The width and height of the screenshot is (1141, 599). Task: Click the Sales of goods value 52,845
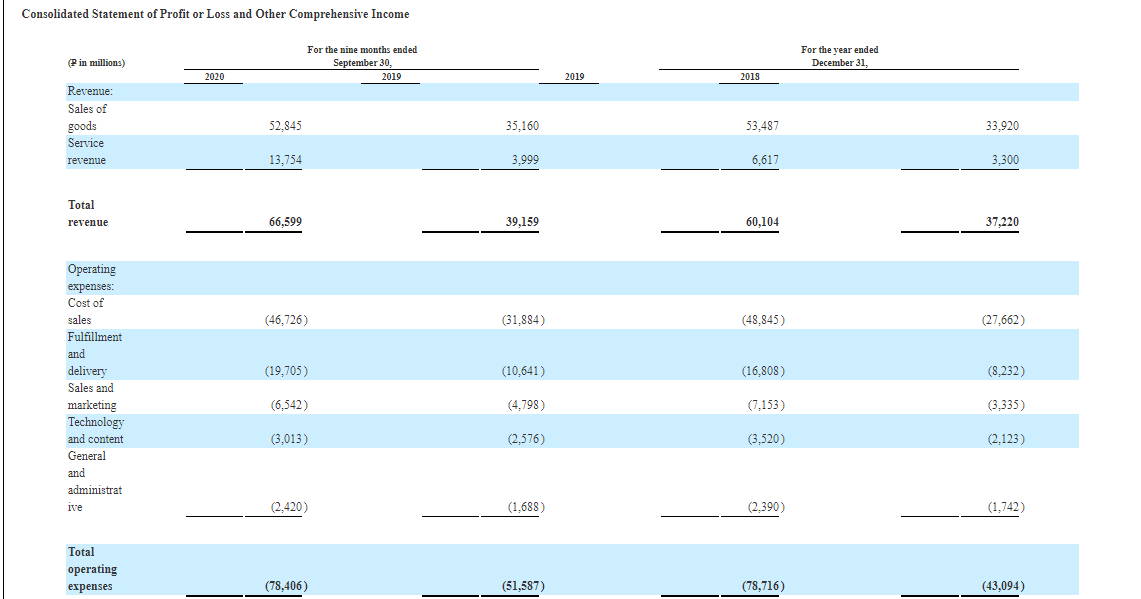pos(285,126)
